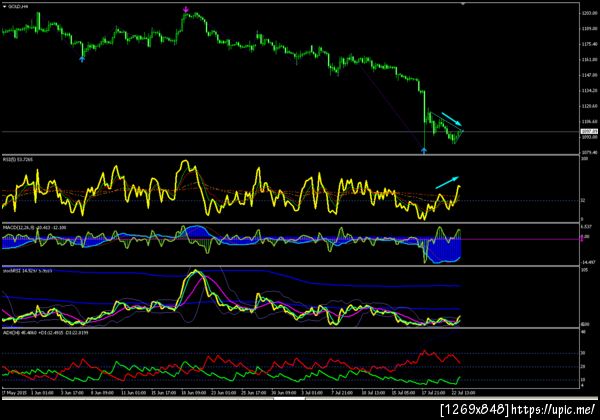Click the '8 Jun 09:00' time axis label

[x=102, y=393]
